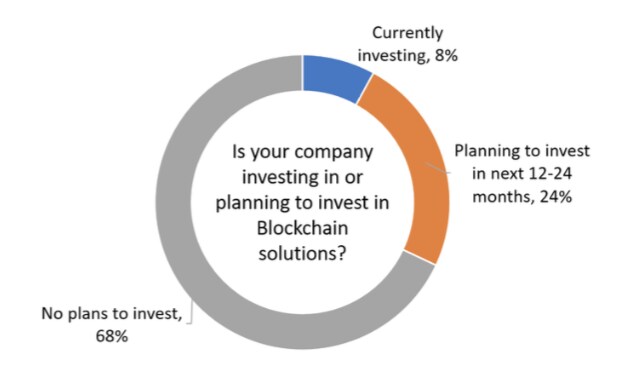Click the 8% value text
Screen dimensions: 629x383
tap(446, 55)
